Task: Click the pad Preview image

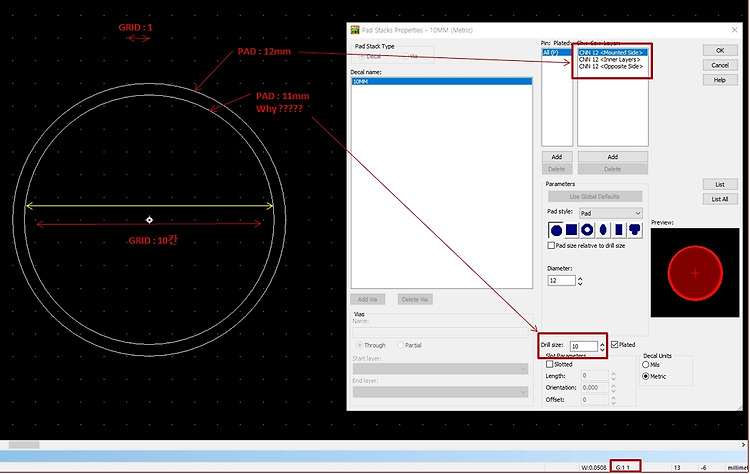Action: tap(695, 273)
